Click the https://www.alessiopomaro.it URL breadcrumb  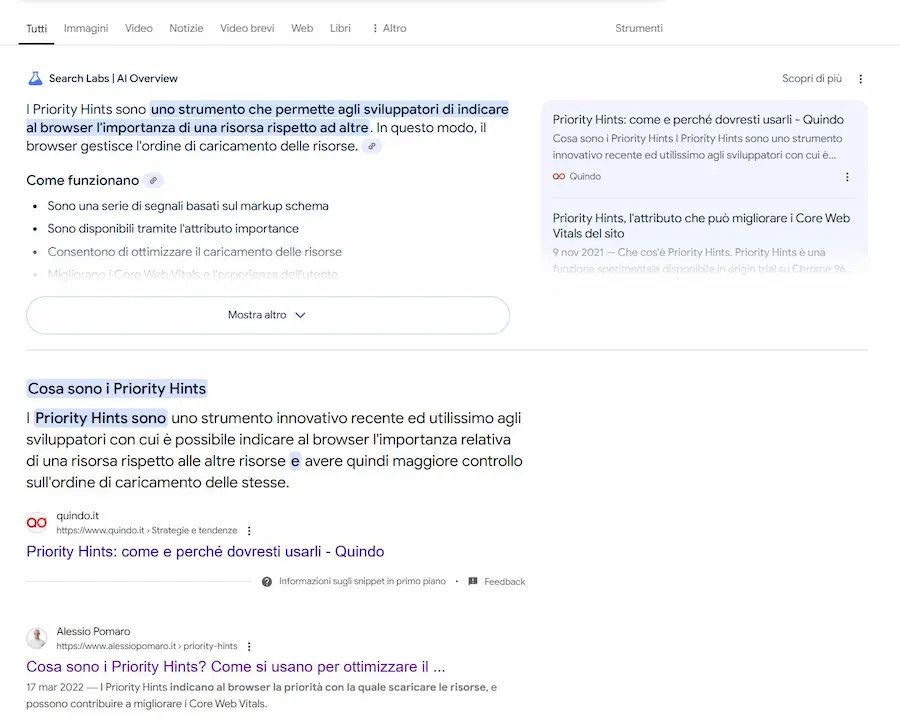click(x=147, y=646)
